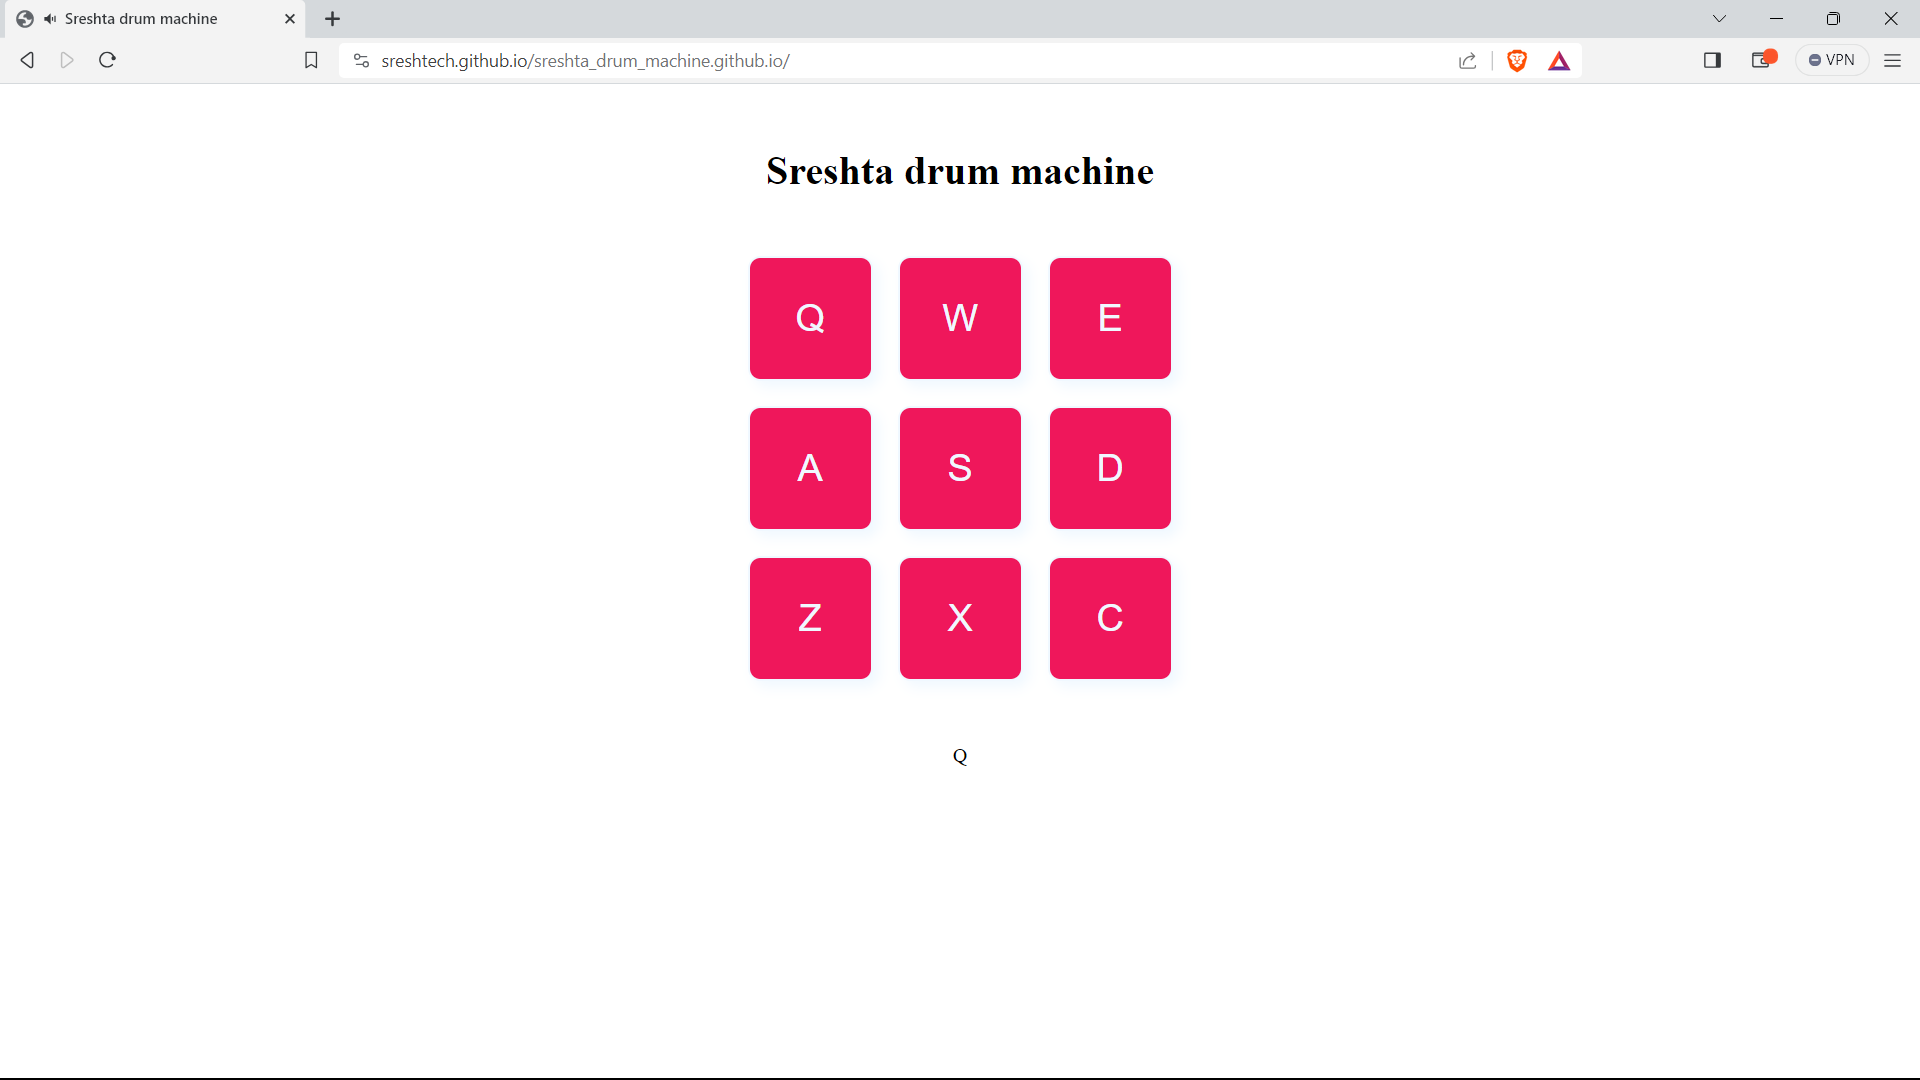Open the VPN button
Viewport: 1920px width, 1080px height.
(1832, 60)
